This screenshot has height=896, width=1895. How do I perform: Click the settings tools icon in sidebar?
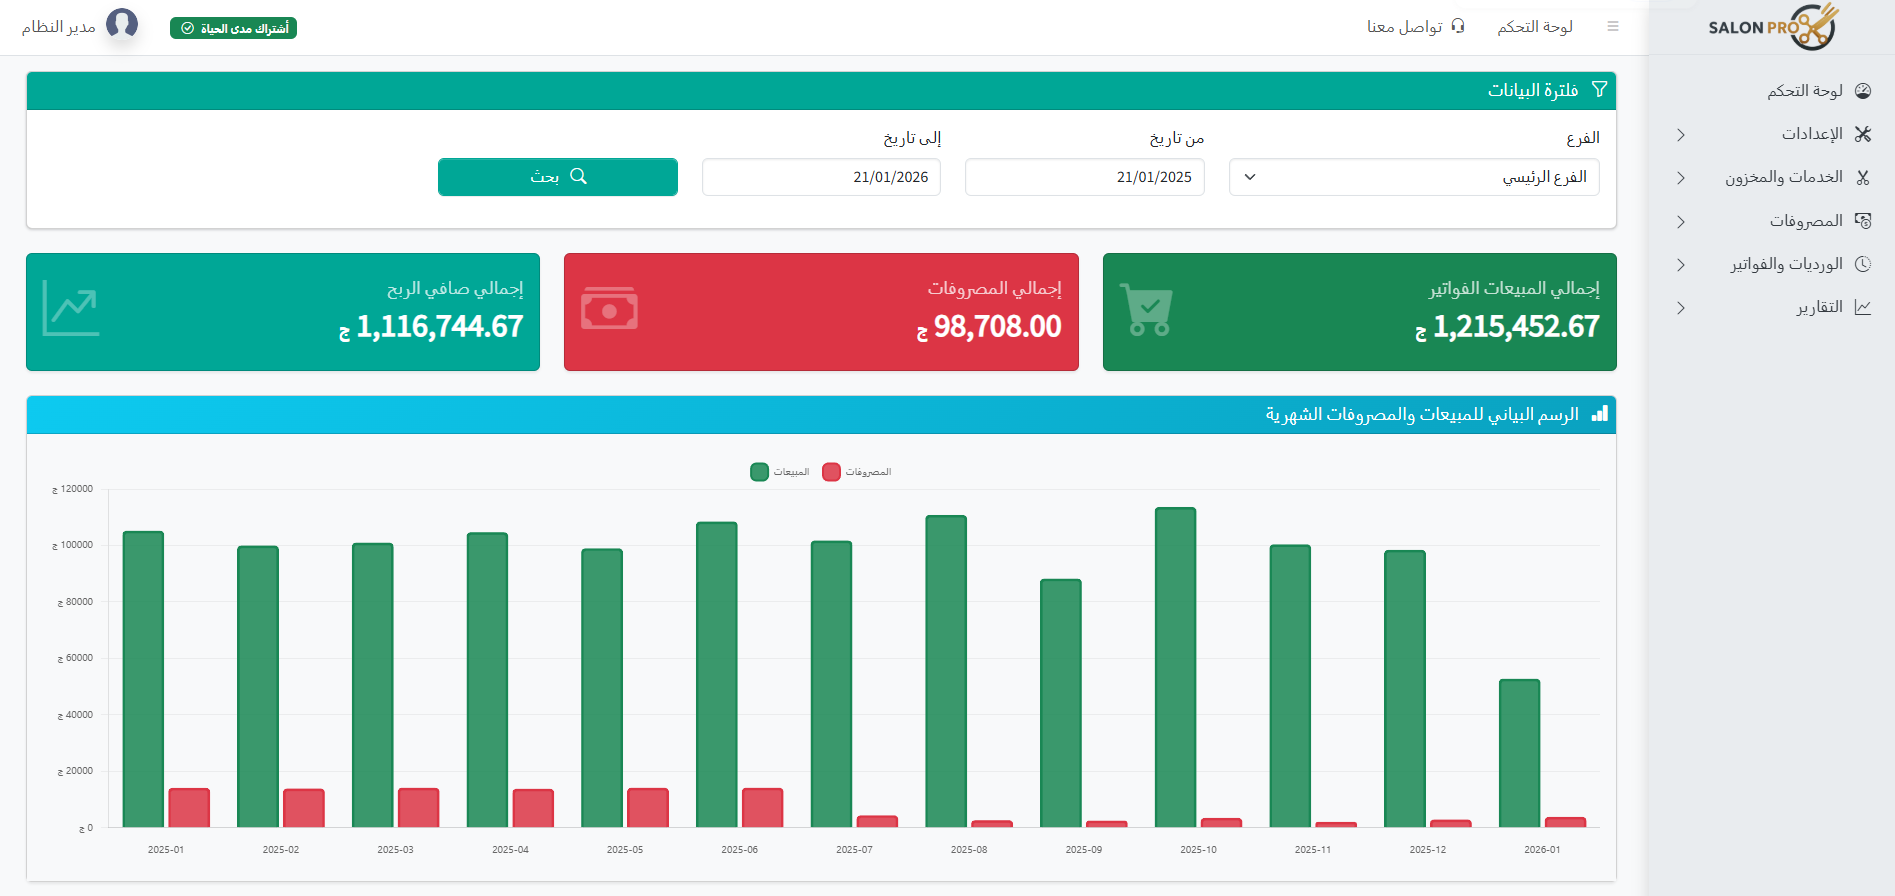coord(1863,134)
